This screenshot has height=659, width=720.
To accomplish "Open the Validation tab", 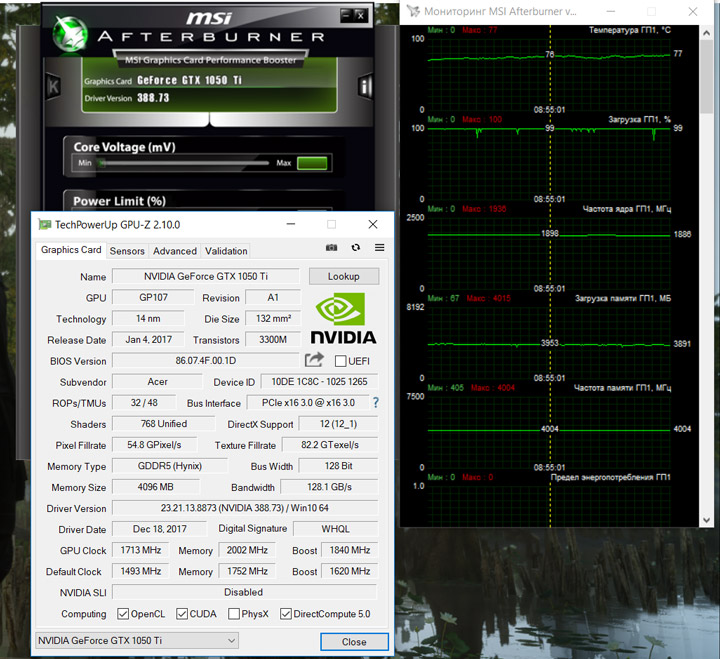I will tap(226, 251).
